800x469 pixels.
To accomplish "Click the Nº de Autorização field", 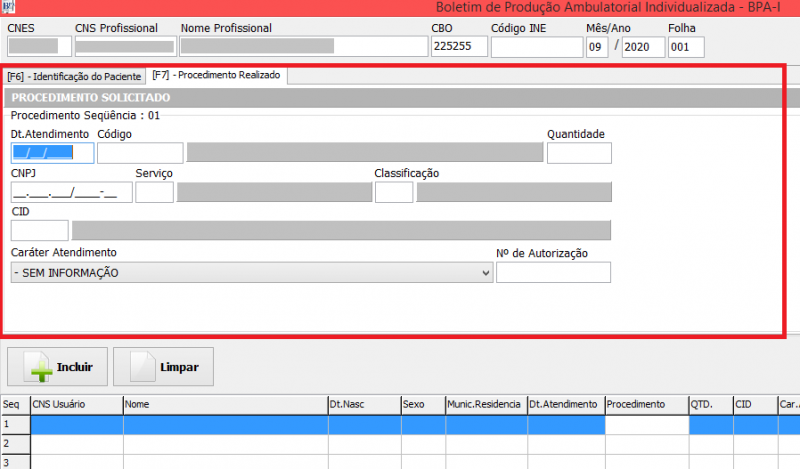I will click(552, 273).
